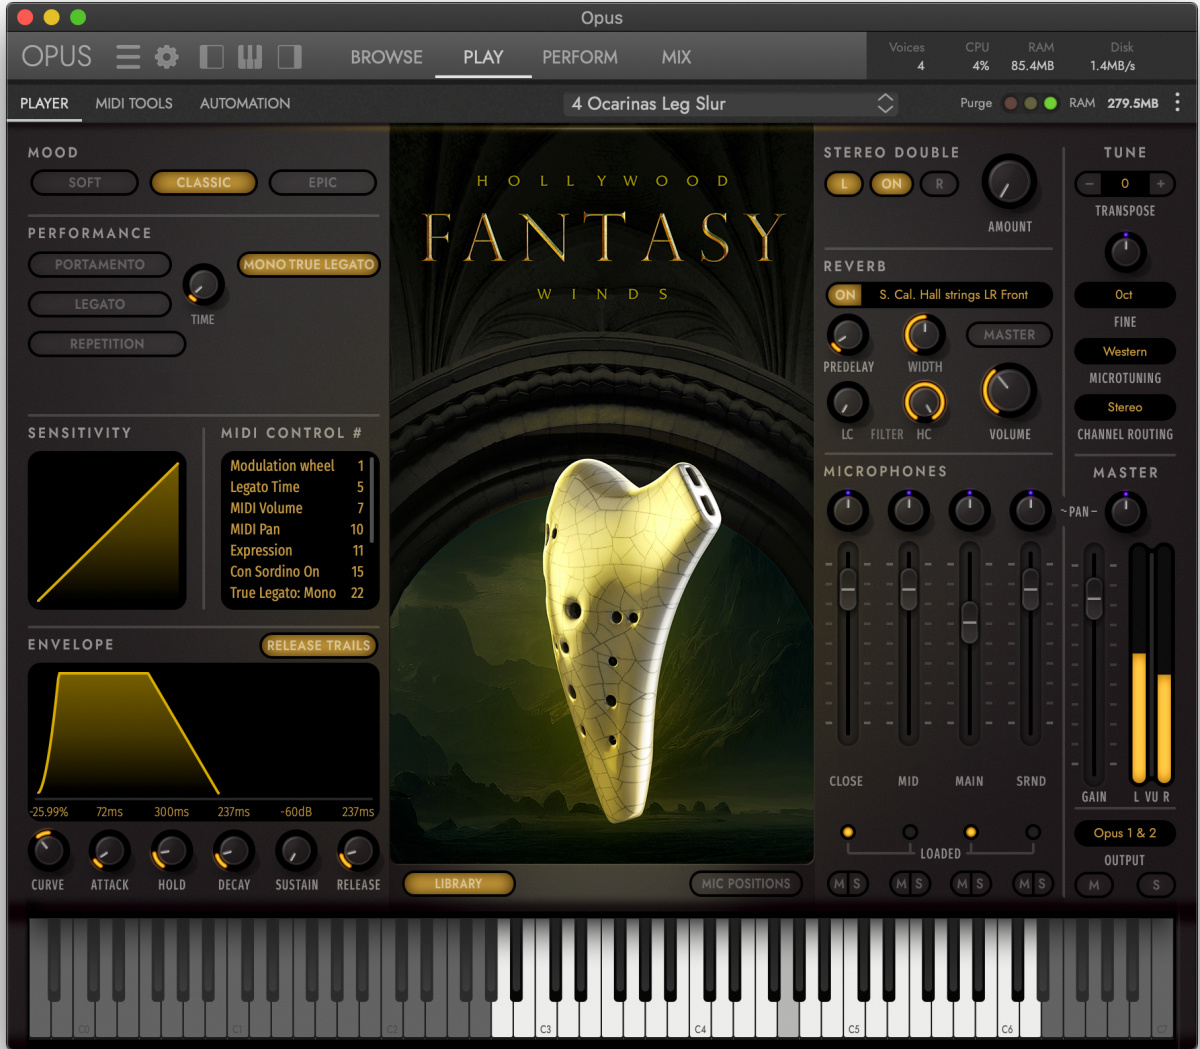
Task: Open the Opus hamburger menu
Action: coord(127,57)
